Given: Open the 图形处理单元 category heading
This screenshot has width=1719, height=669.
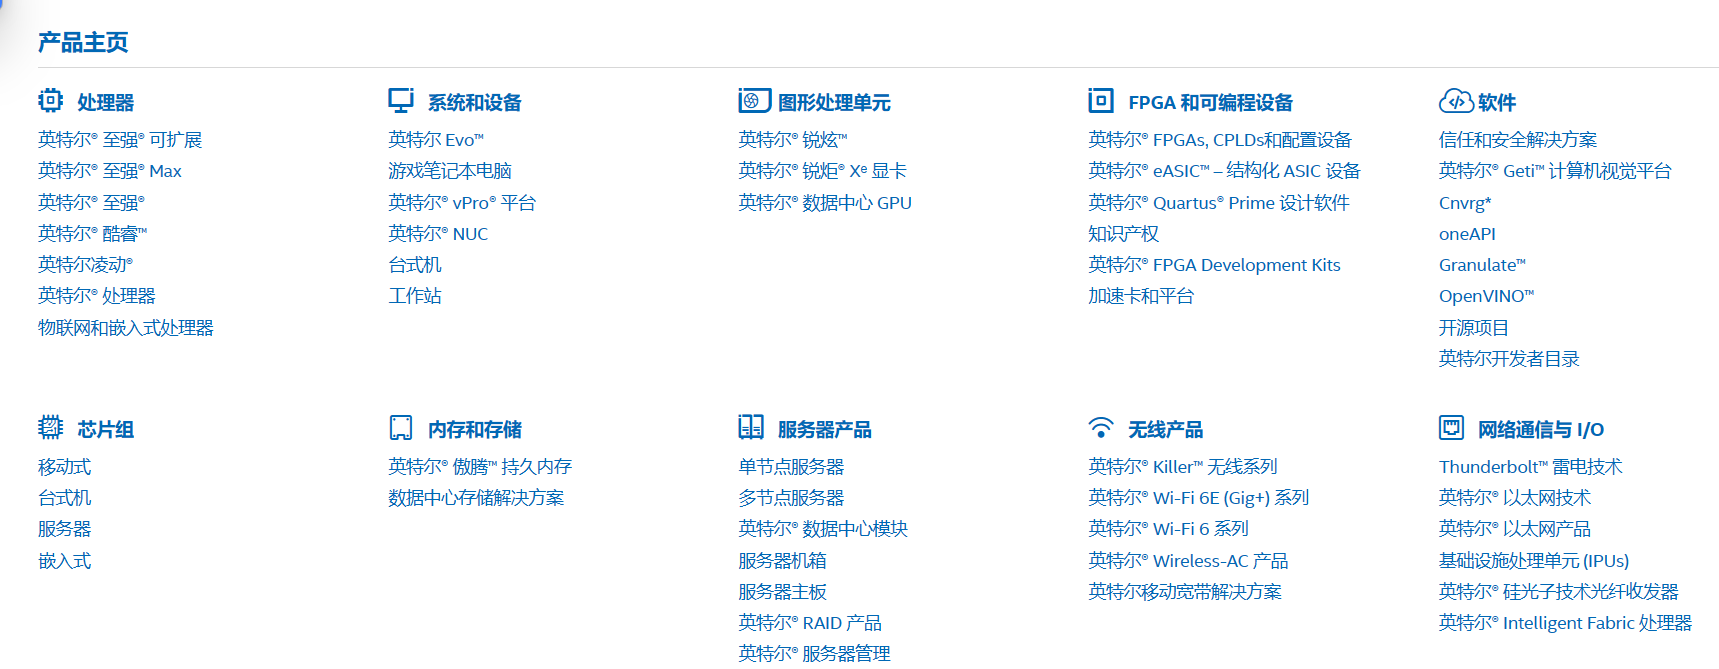Looking at the screenshot, I should pos(834,102).
